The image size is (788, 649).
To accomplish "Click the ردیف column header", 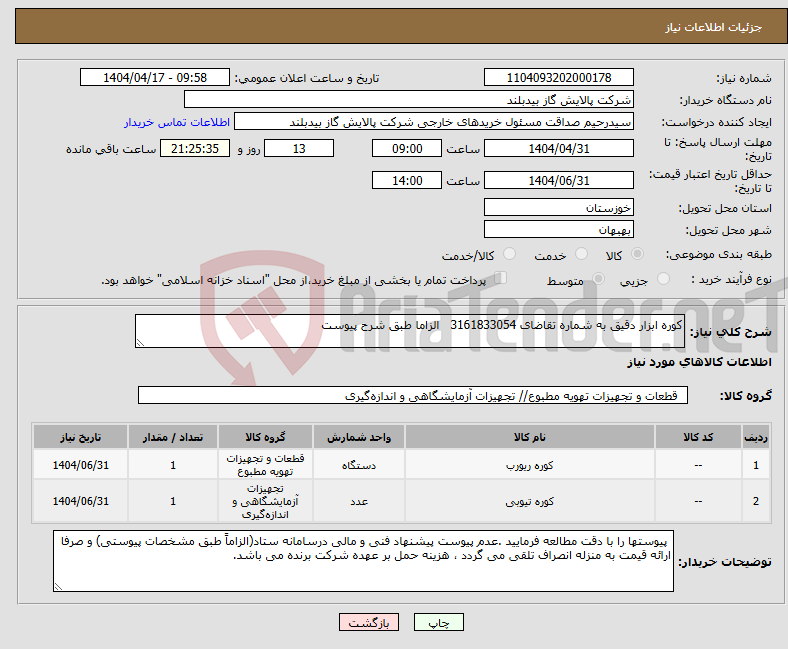I will click(x=756, y=437).
